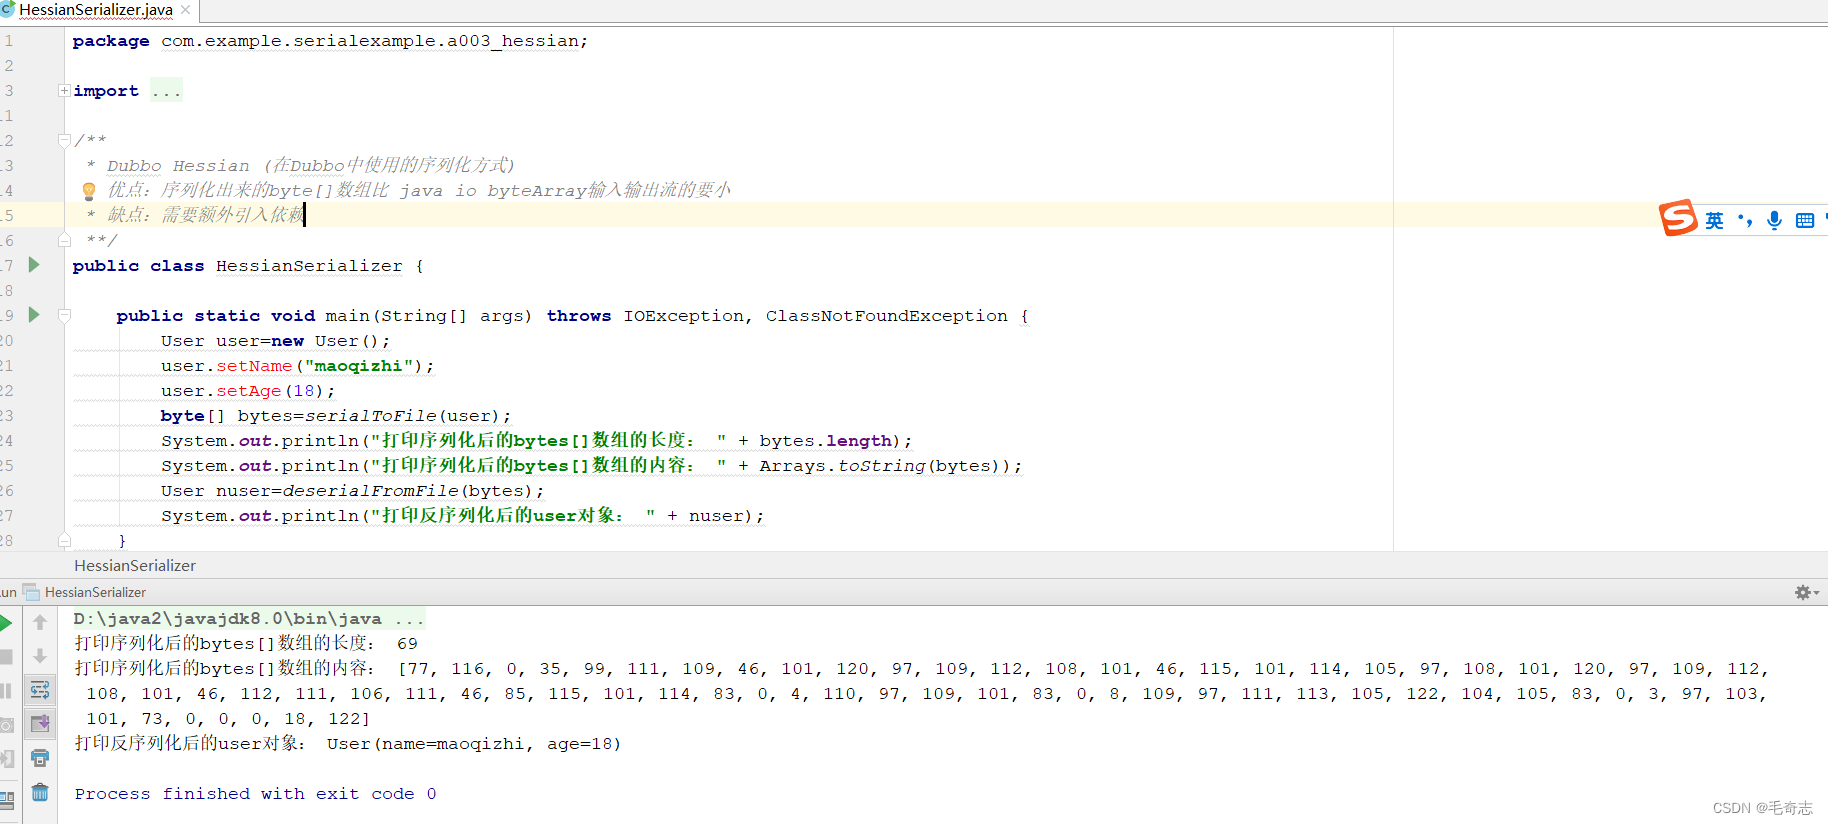Click the run gutter arrow beside class HessianSerializer
This screenshot has height=824, width=1828.
(x=34, y=265)
